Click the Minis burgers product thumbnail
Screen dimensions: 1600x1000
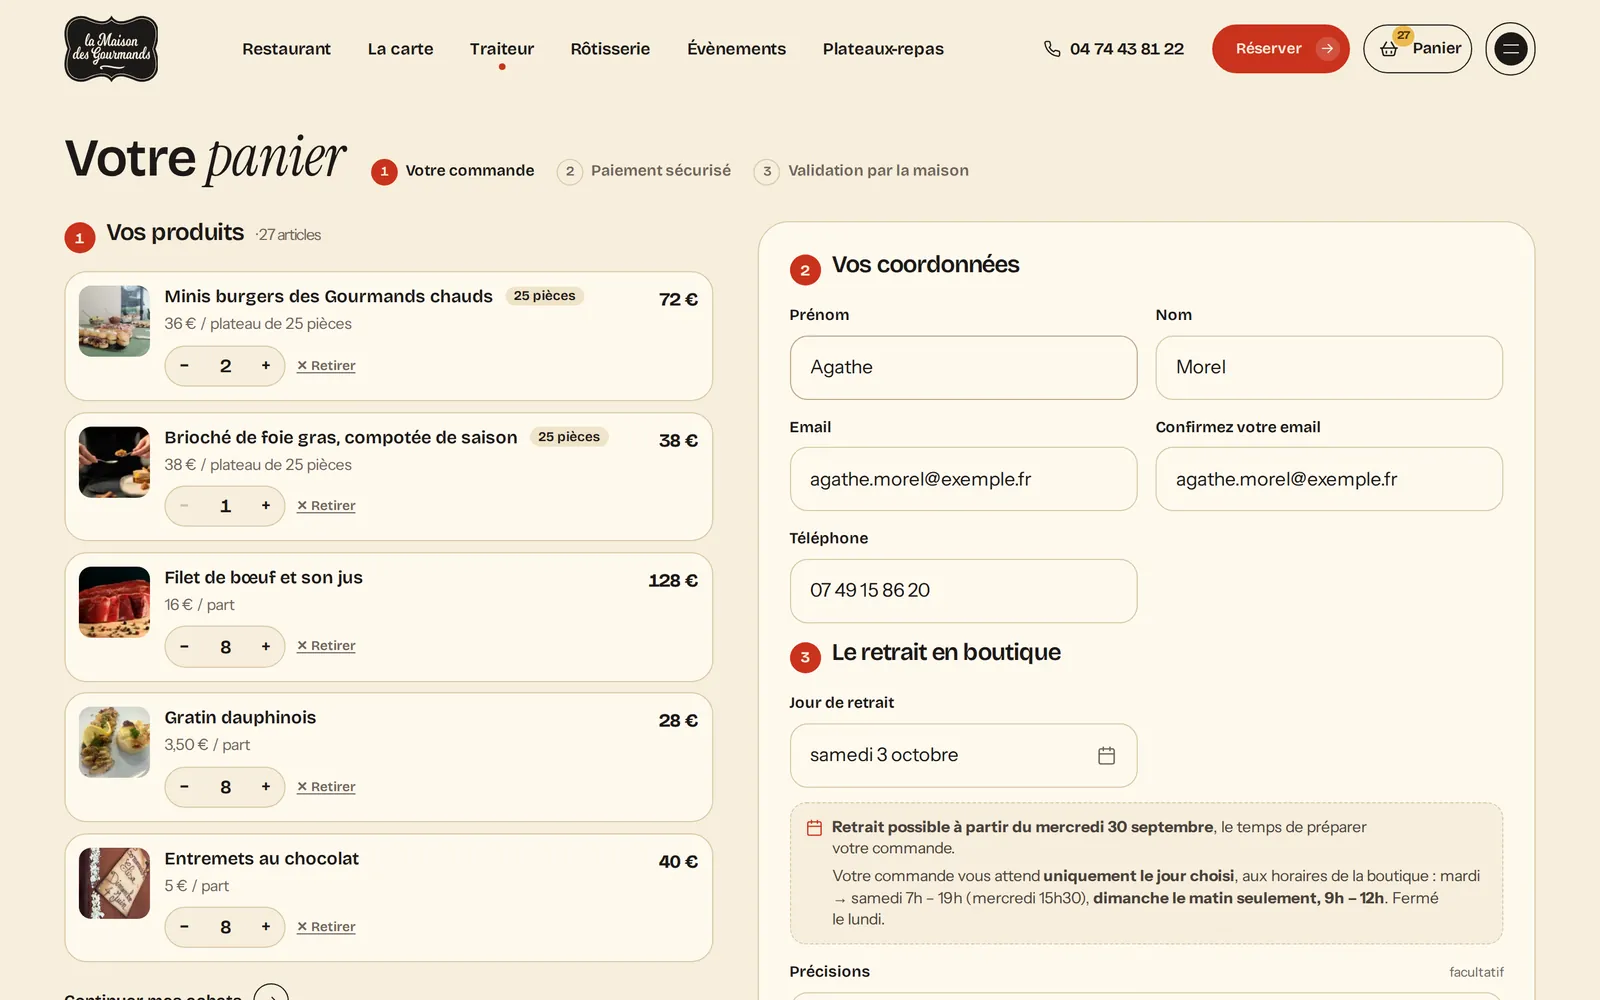coord(114,321)
